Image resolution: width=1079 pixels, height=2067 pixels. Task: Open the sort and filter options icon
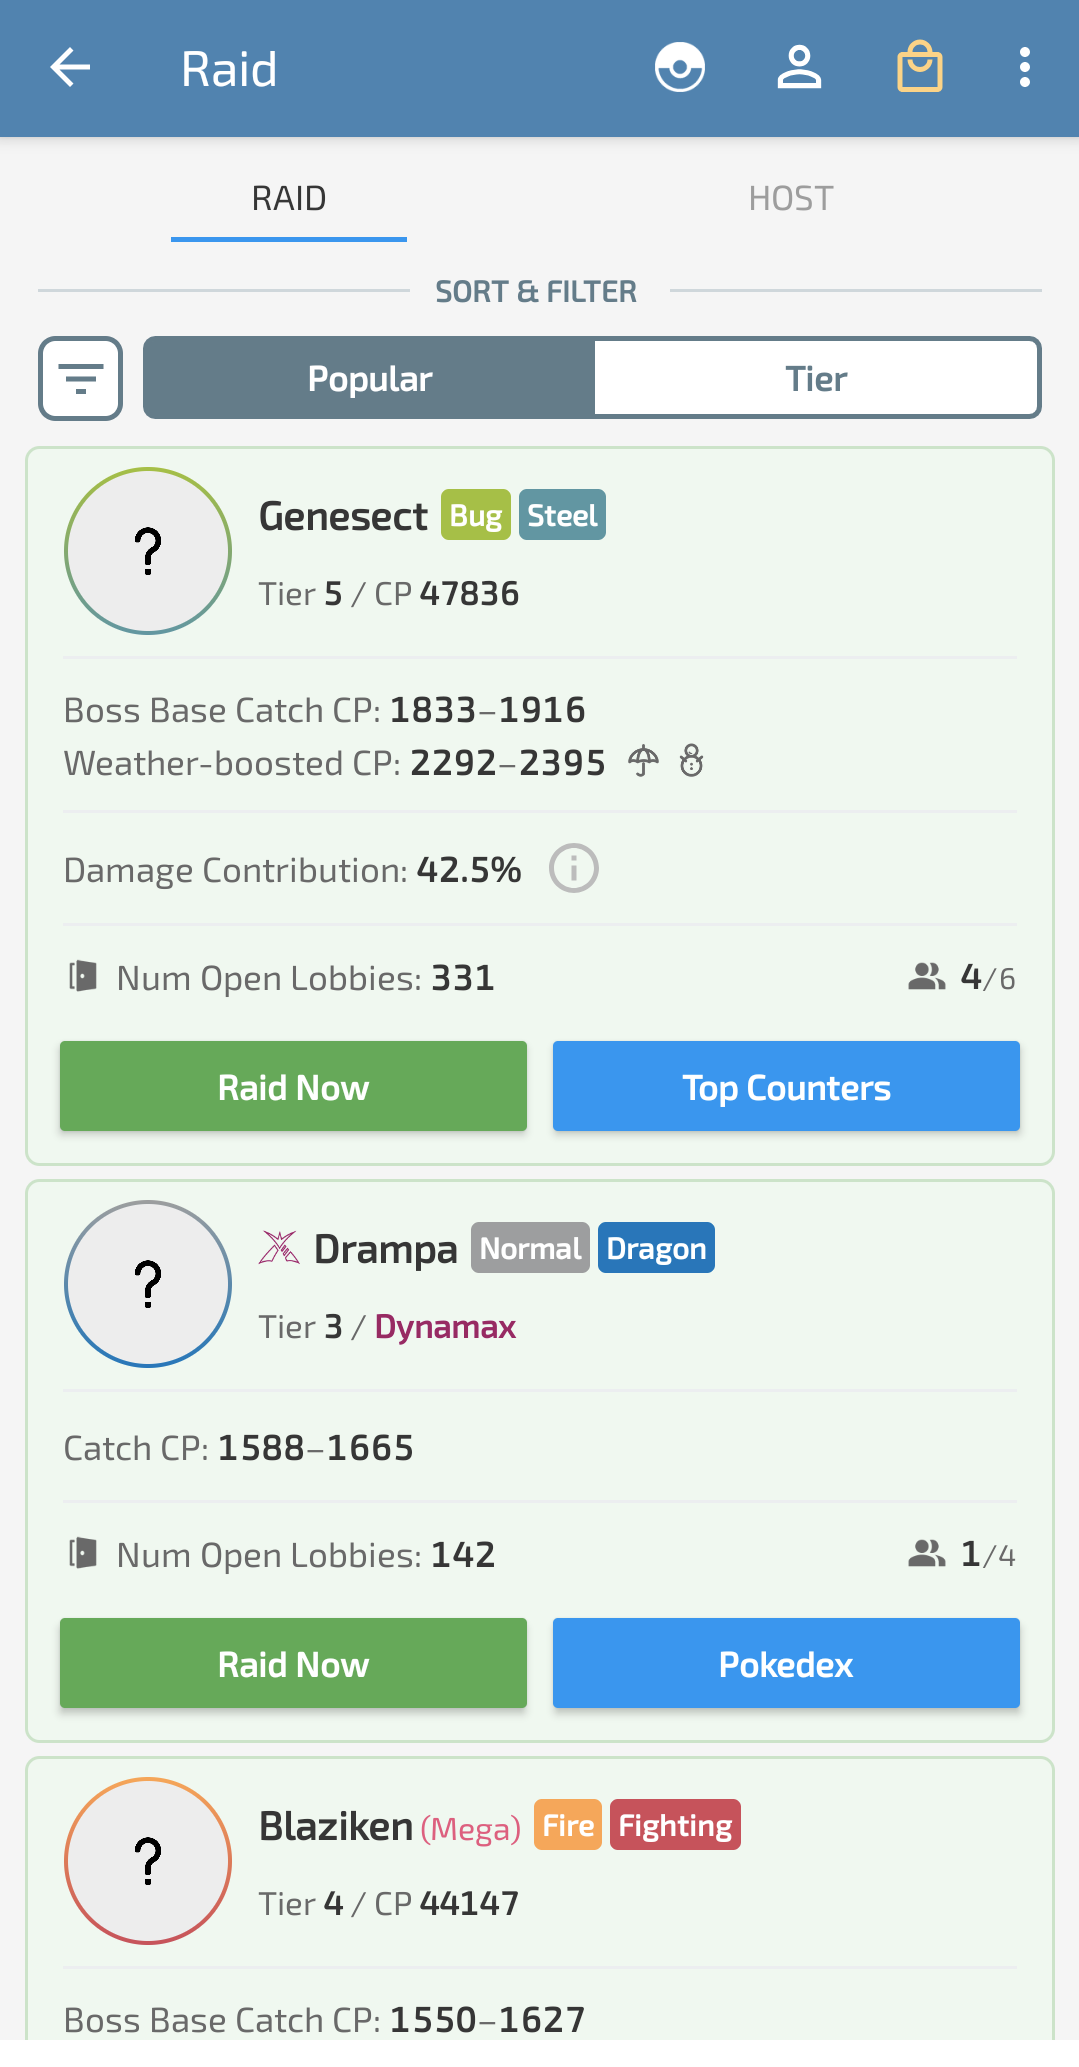(x=80, y=379)
